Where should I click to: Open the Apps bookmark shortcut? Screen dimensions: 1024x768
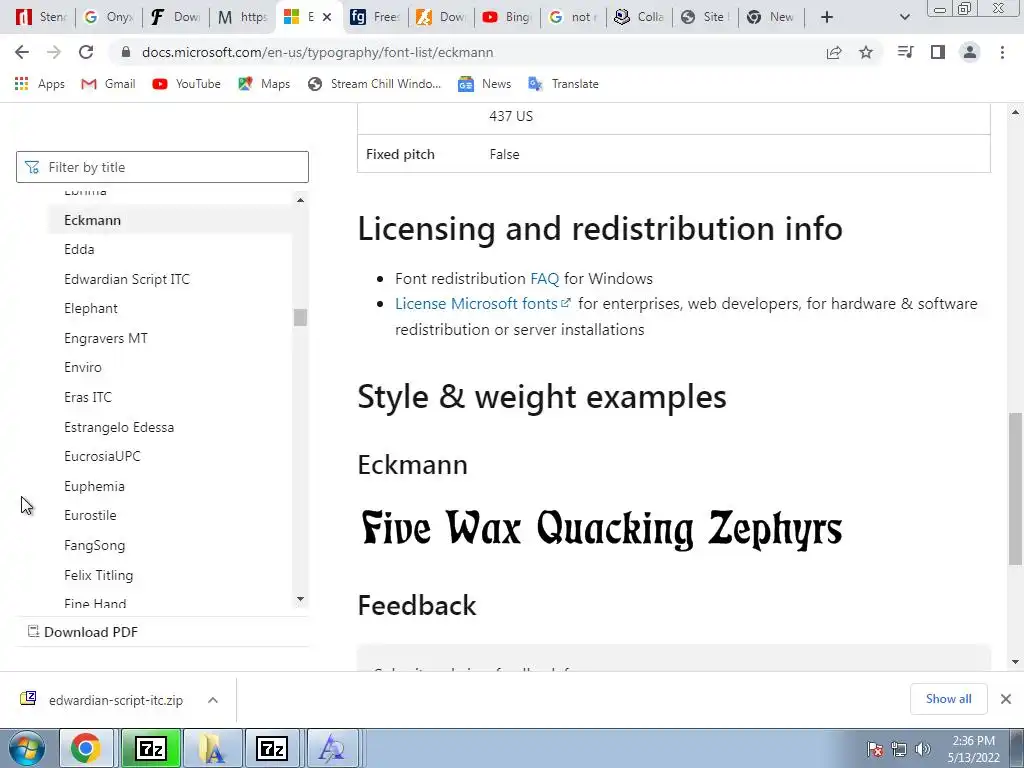click(x=40, y=84)
